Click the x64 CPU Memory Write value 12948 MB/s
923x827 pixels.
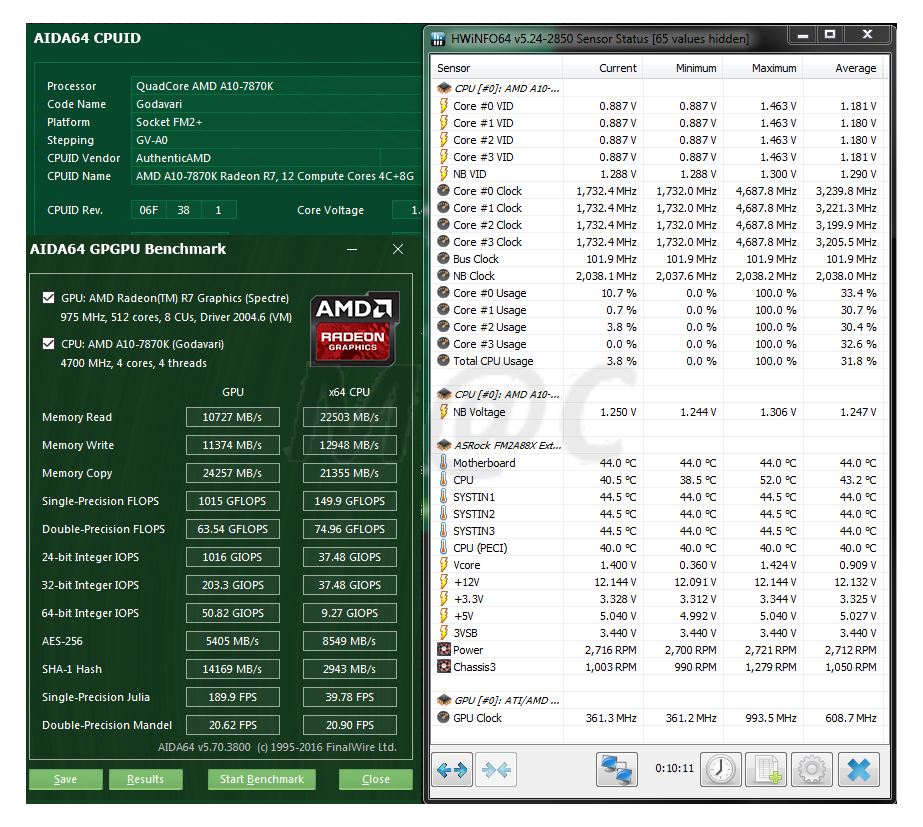[350, 445]
